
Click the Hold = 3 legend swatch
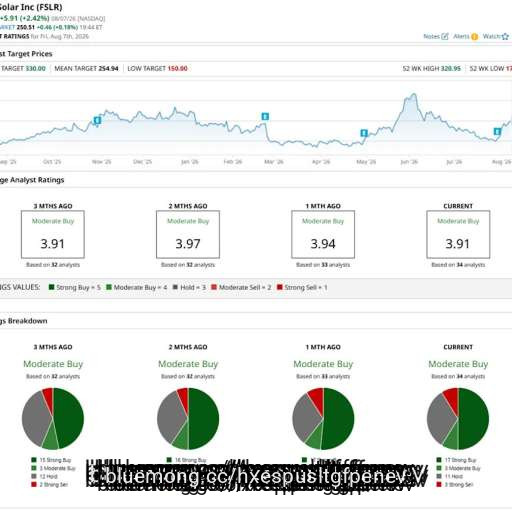pos(175,287)
